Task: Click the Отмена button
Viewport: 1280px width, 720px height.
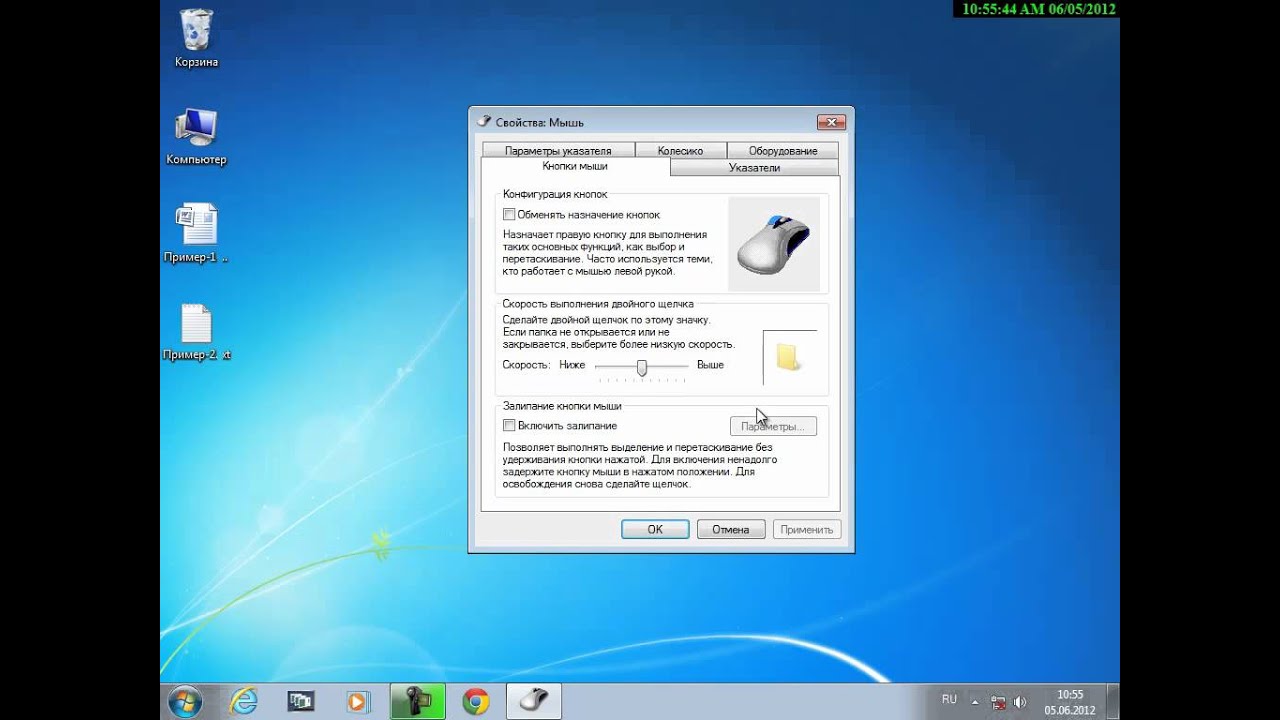Action: pos(731,529)
